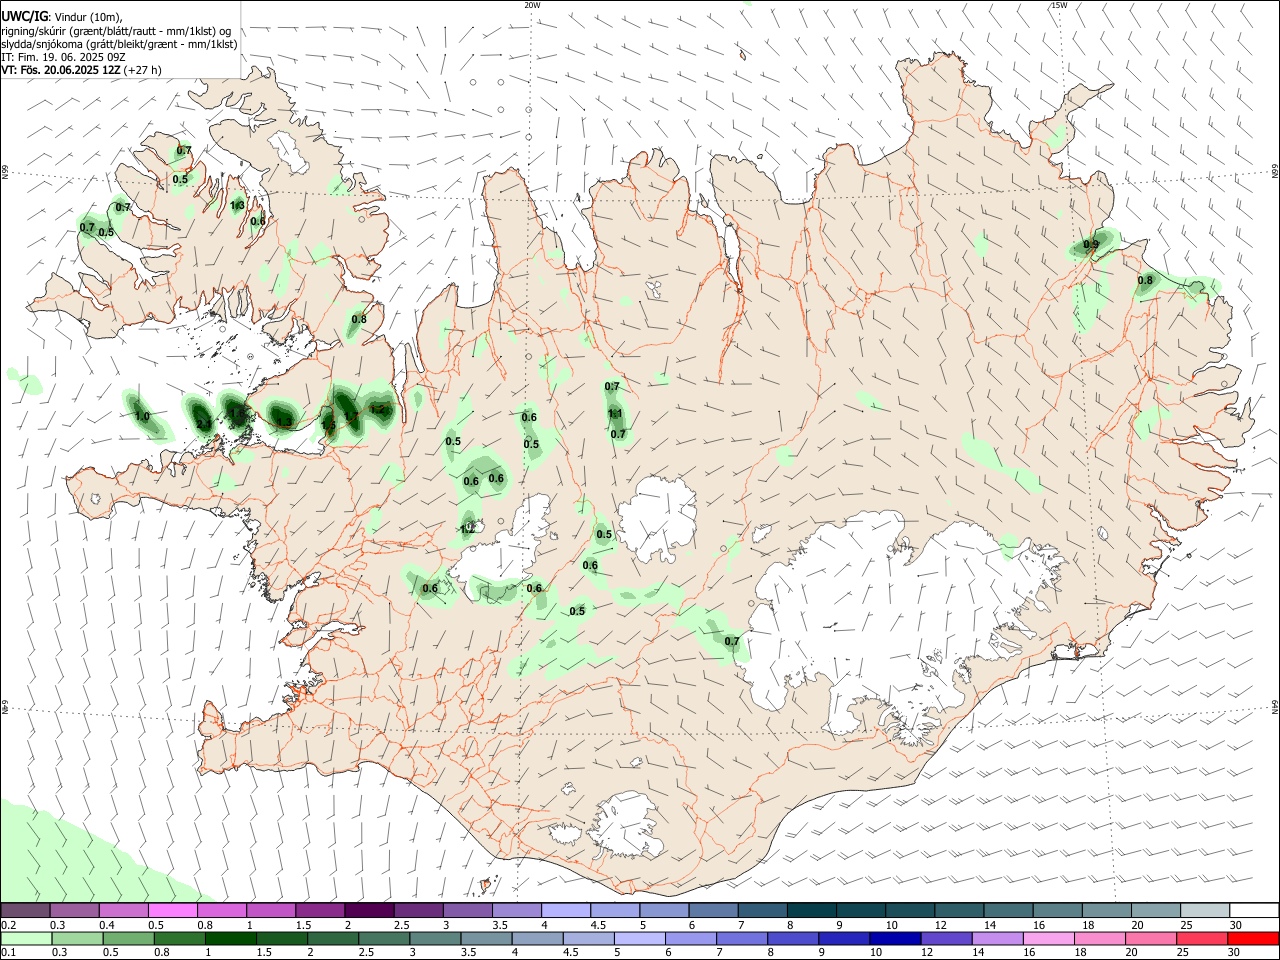
Task: Click the pale green 0.1 rain scale swatch
Action: (25, 938)
